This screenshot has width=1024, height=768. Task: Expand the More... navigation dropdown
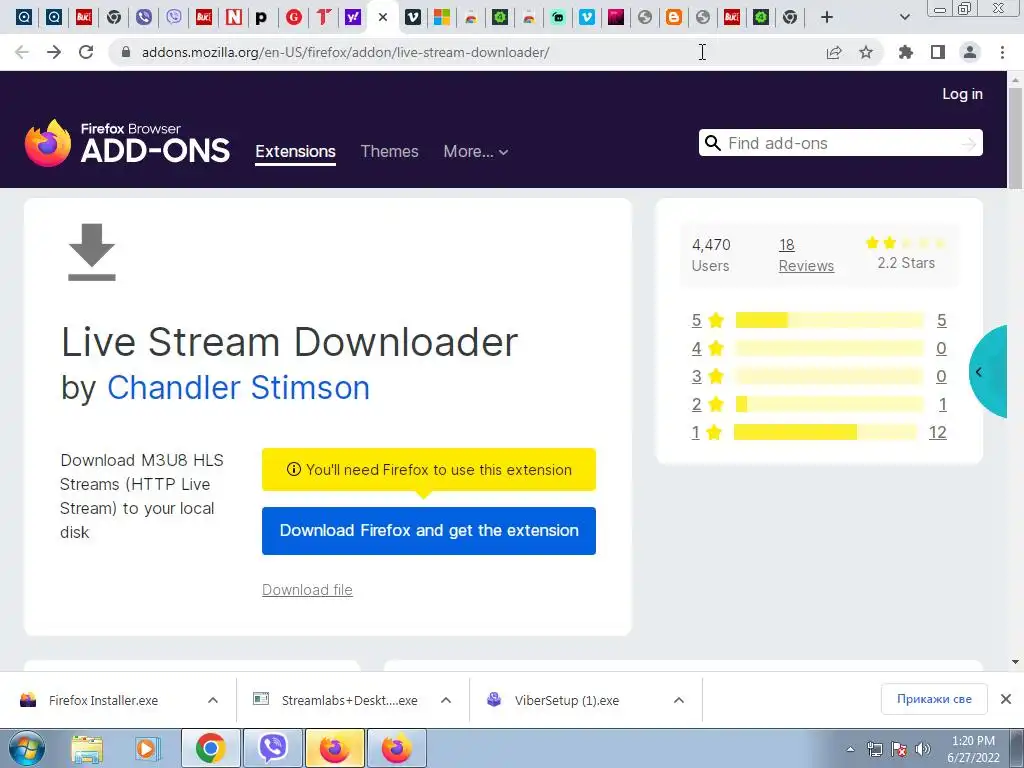coord(475,152)
